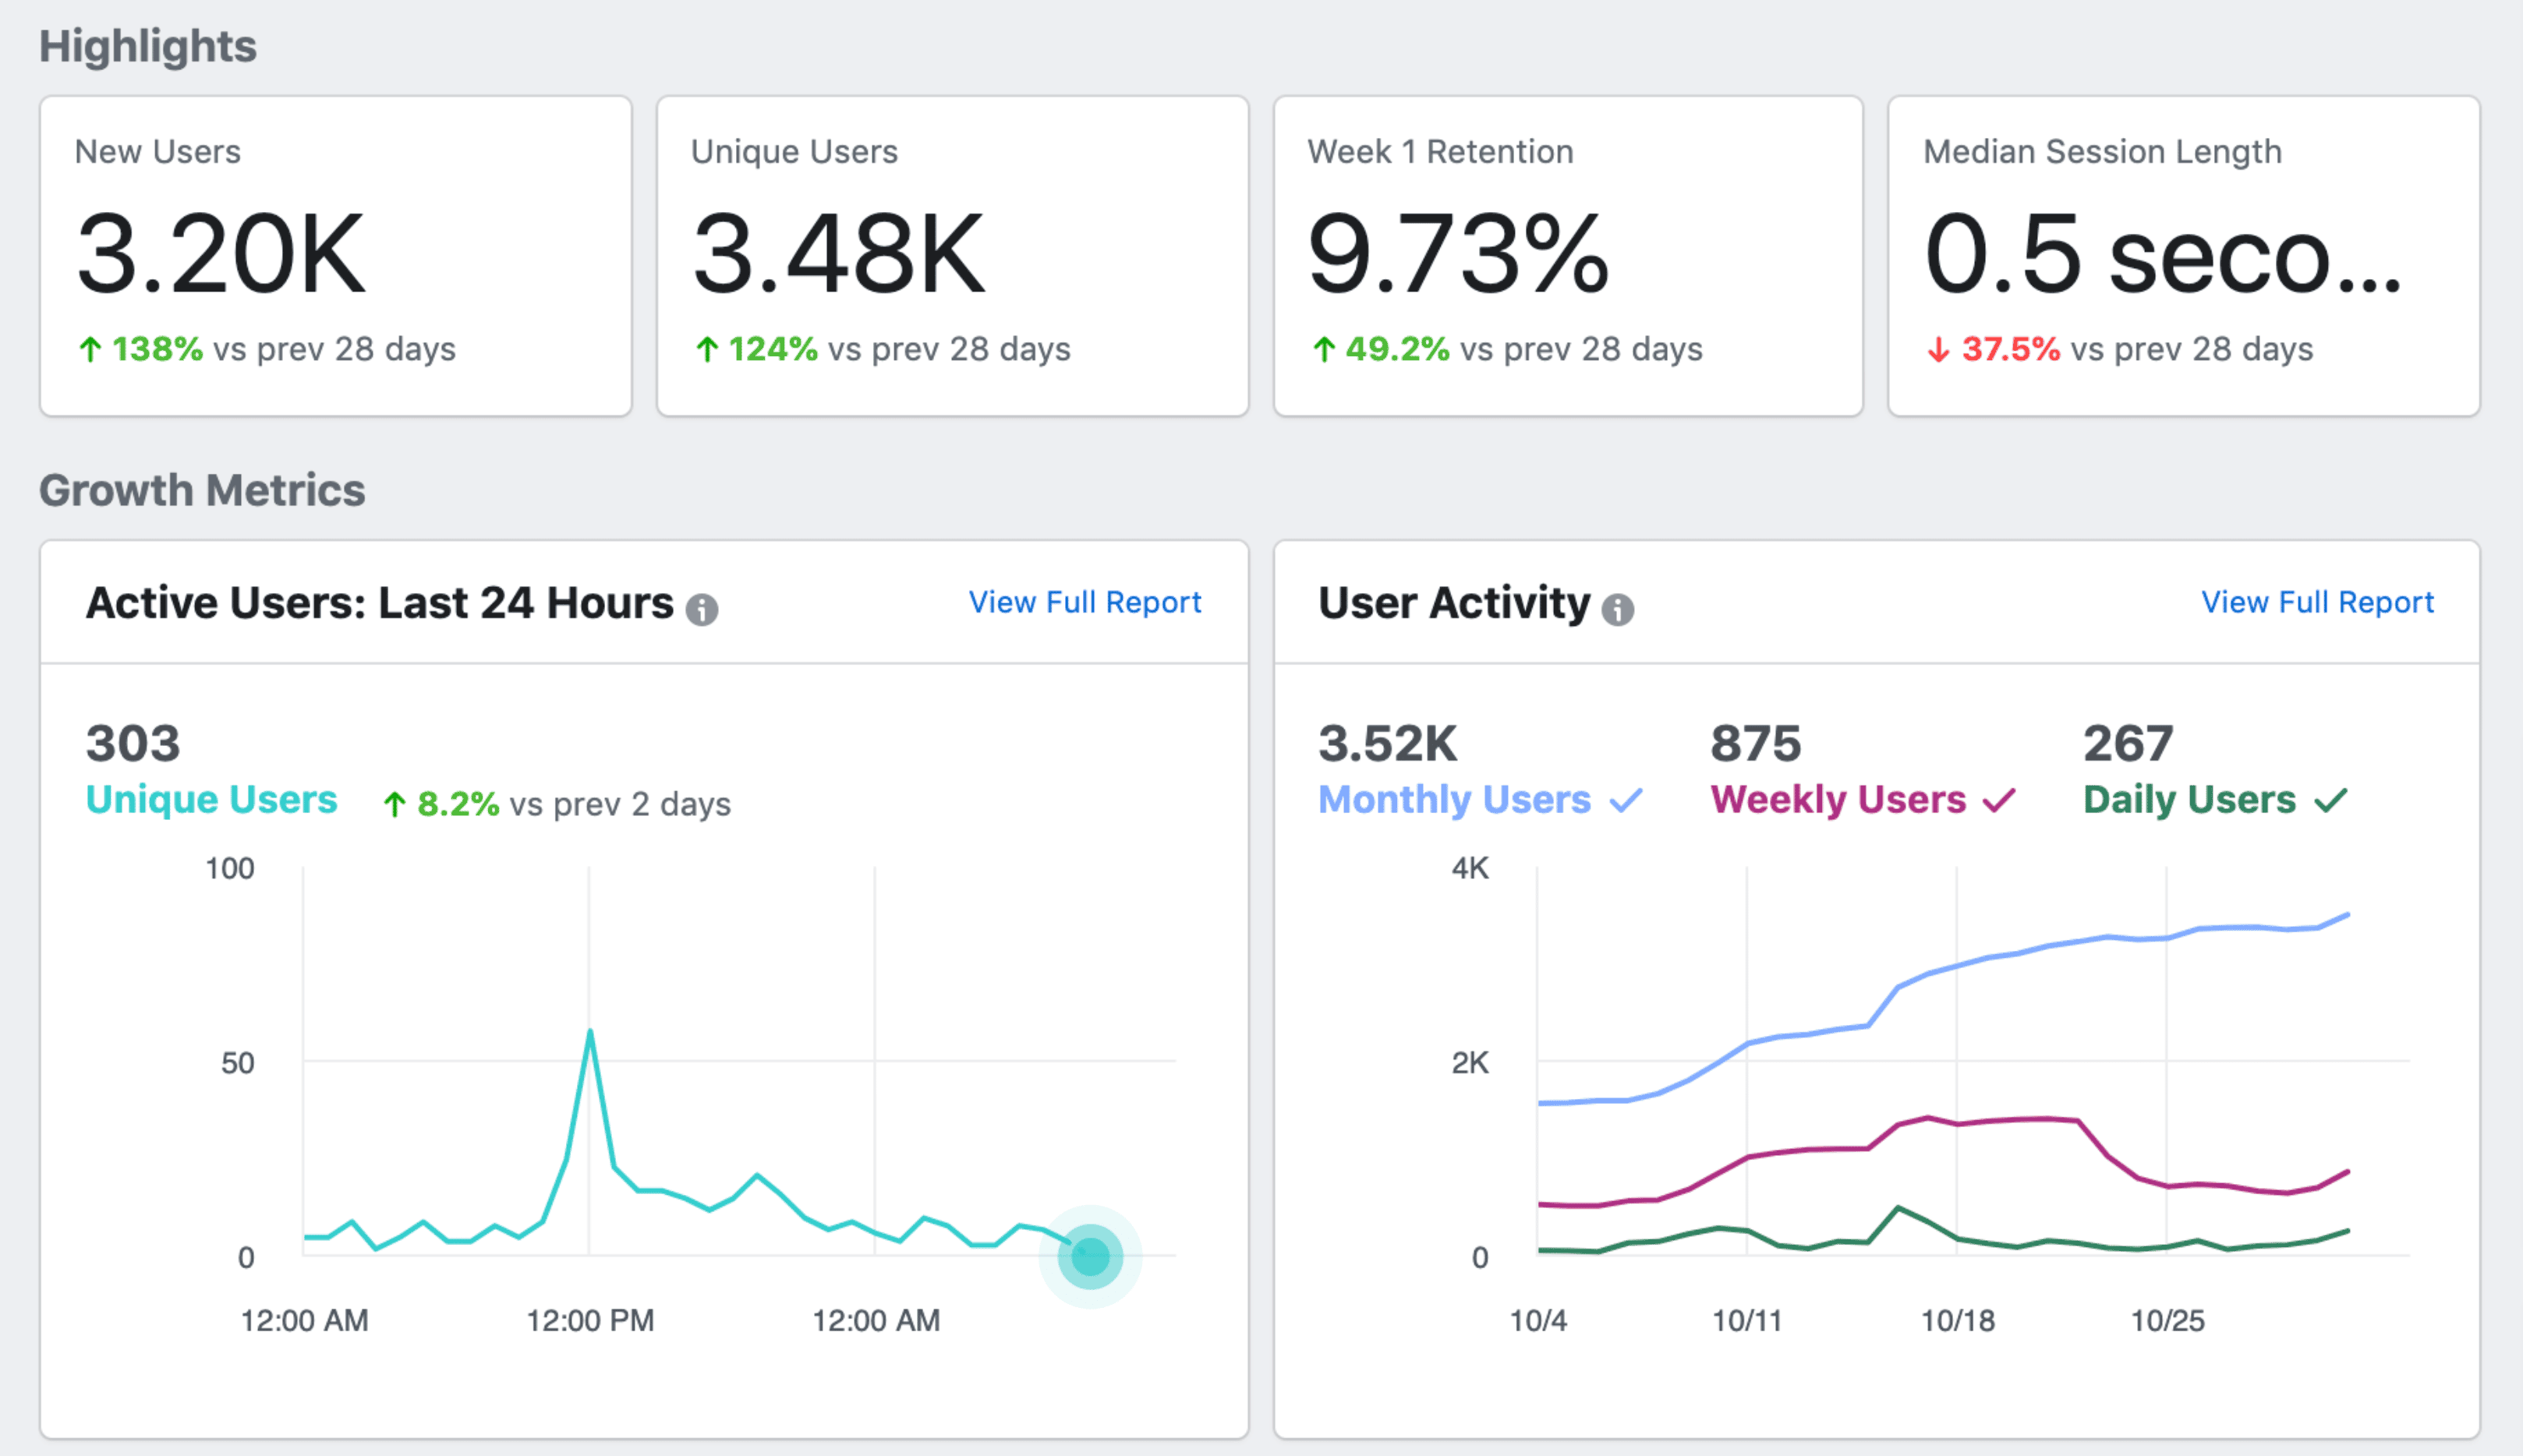Click the teal Unique Users label
The width and height of the screenshot is (2523, 1456).
(212, 799)
